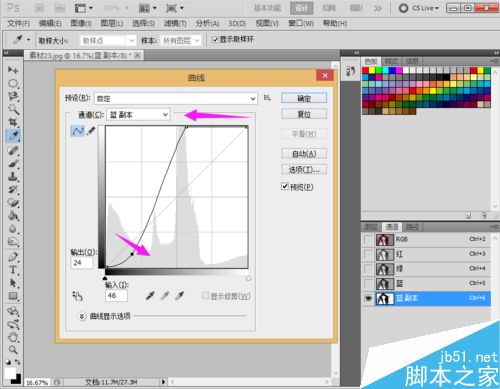
Task: Switch to the 设计 workspace button
Action: [301, 8]
